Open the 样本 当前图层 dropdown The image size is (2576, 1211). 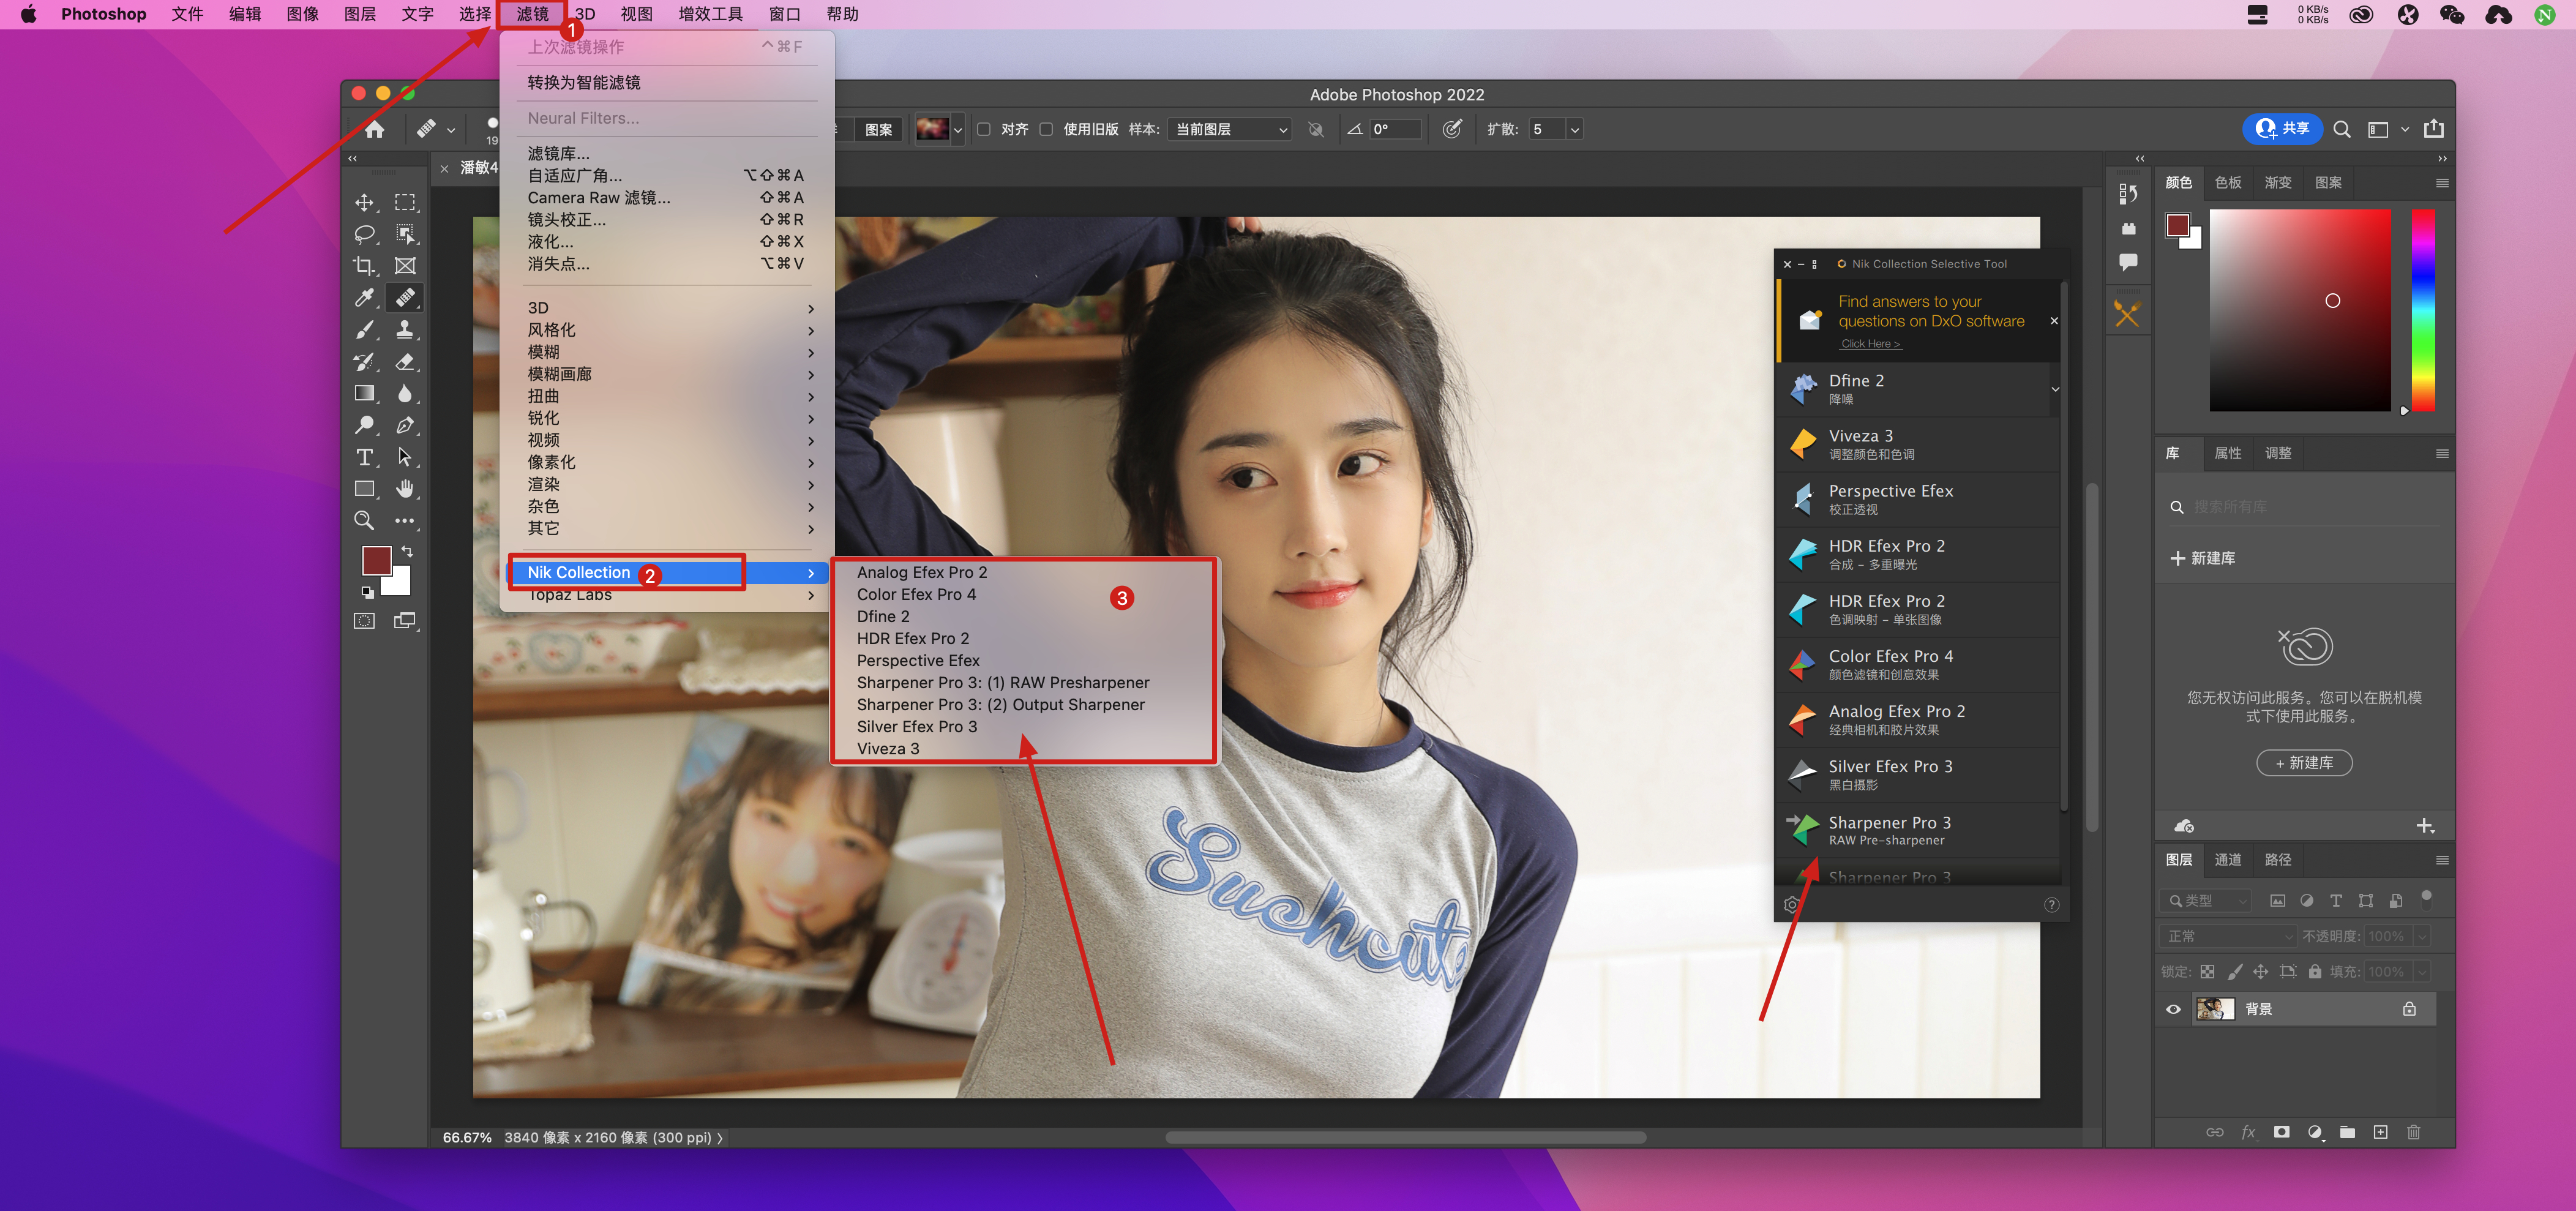coord(1230,130)
